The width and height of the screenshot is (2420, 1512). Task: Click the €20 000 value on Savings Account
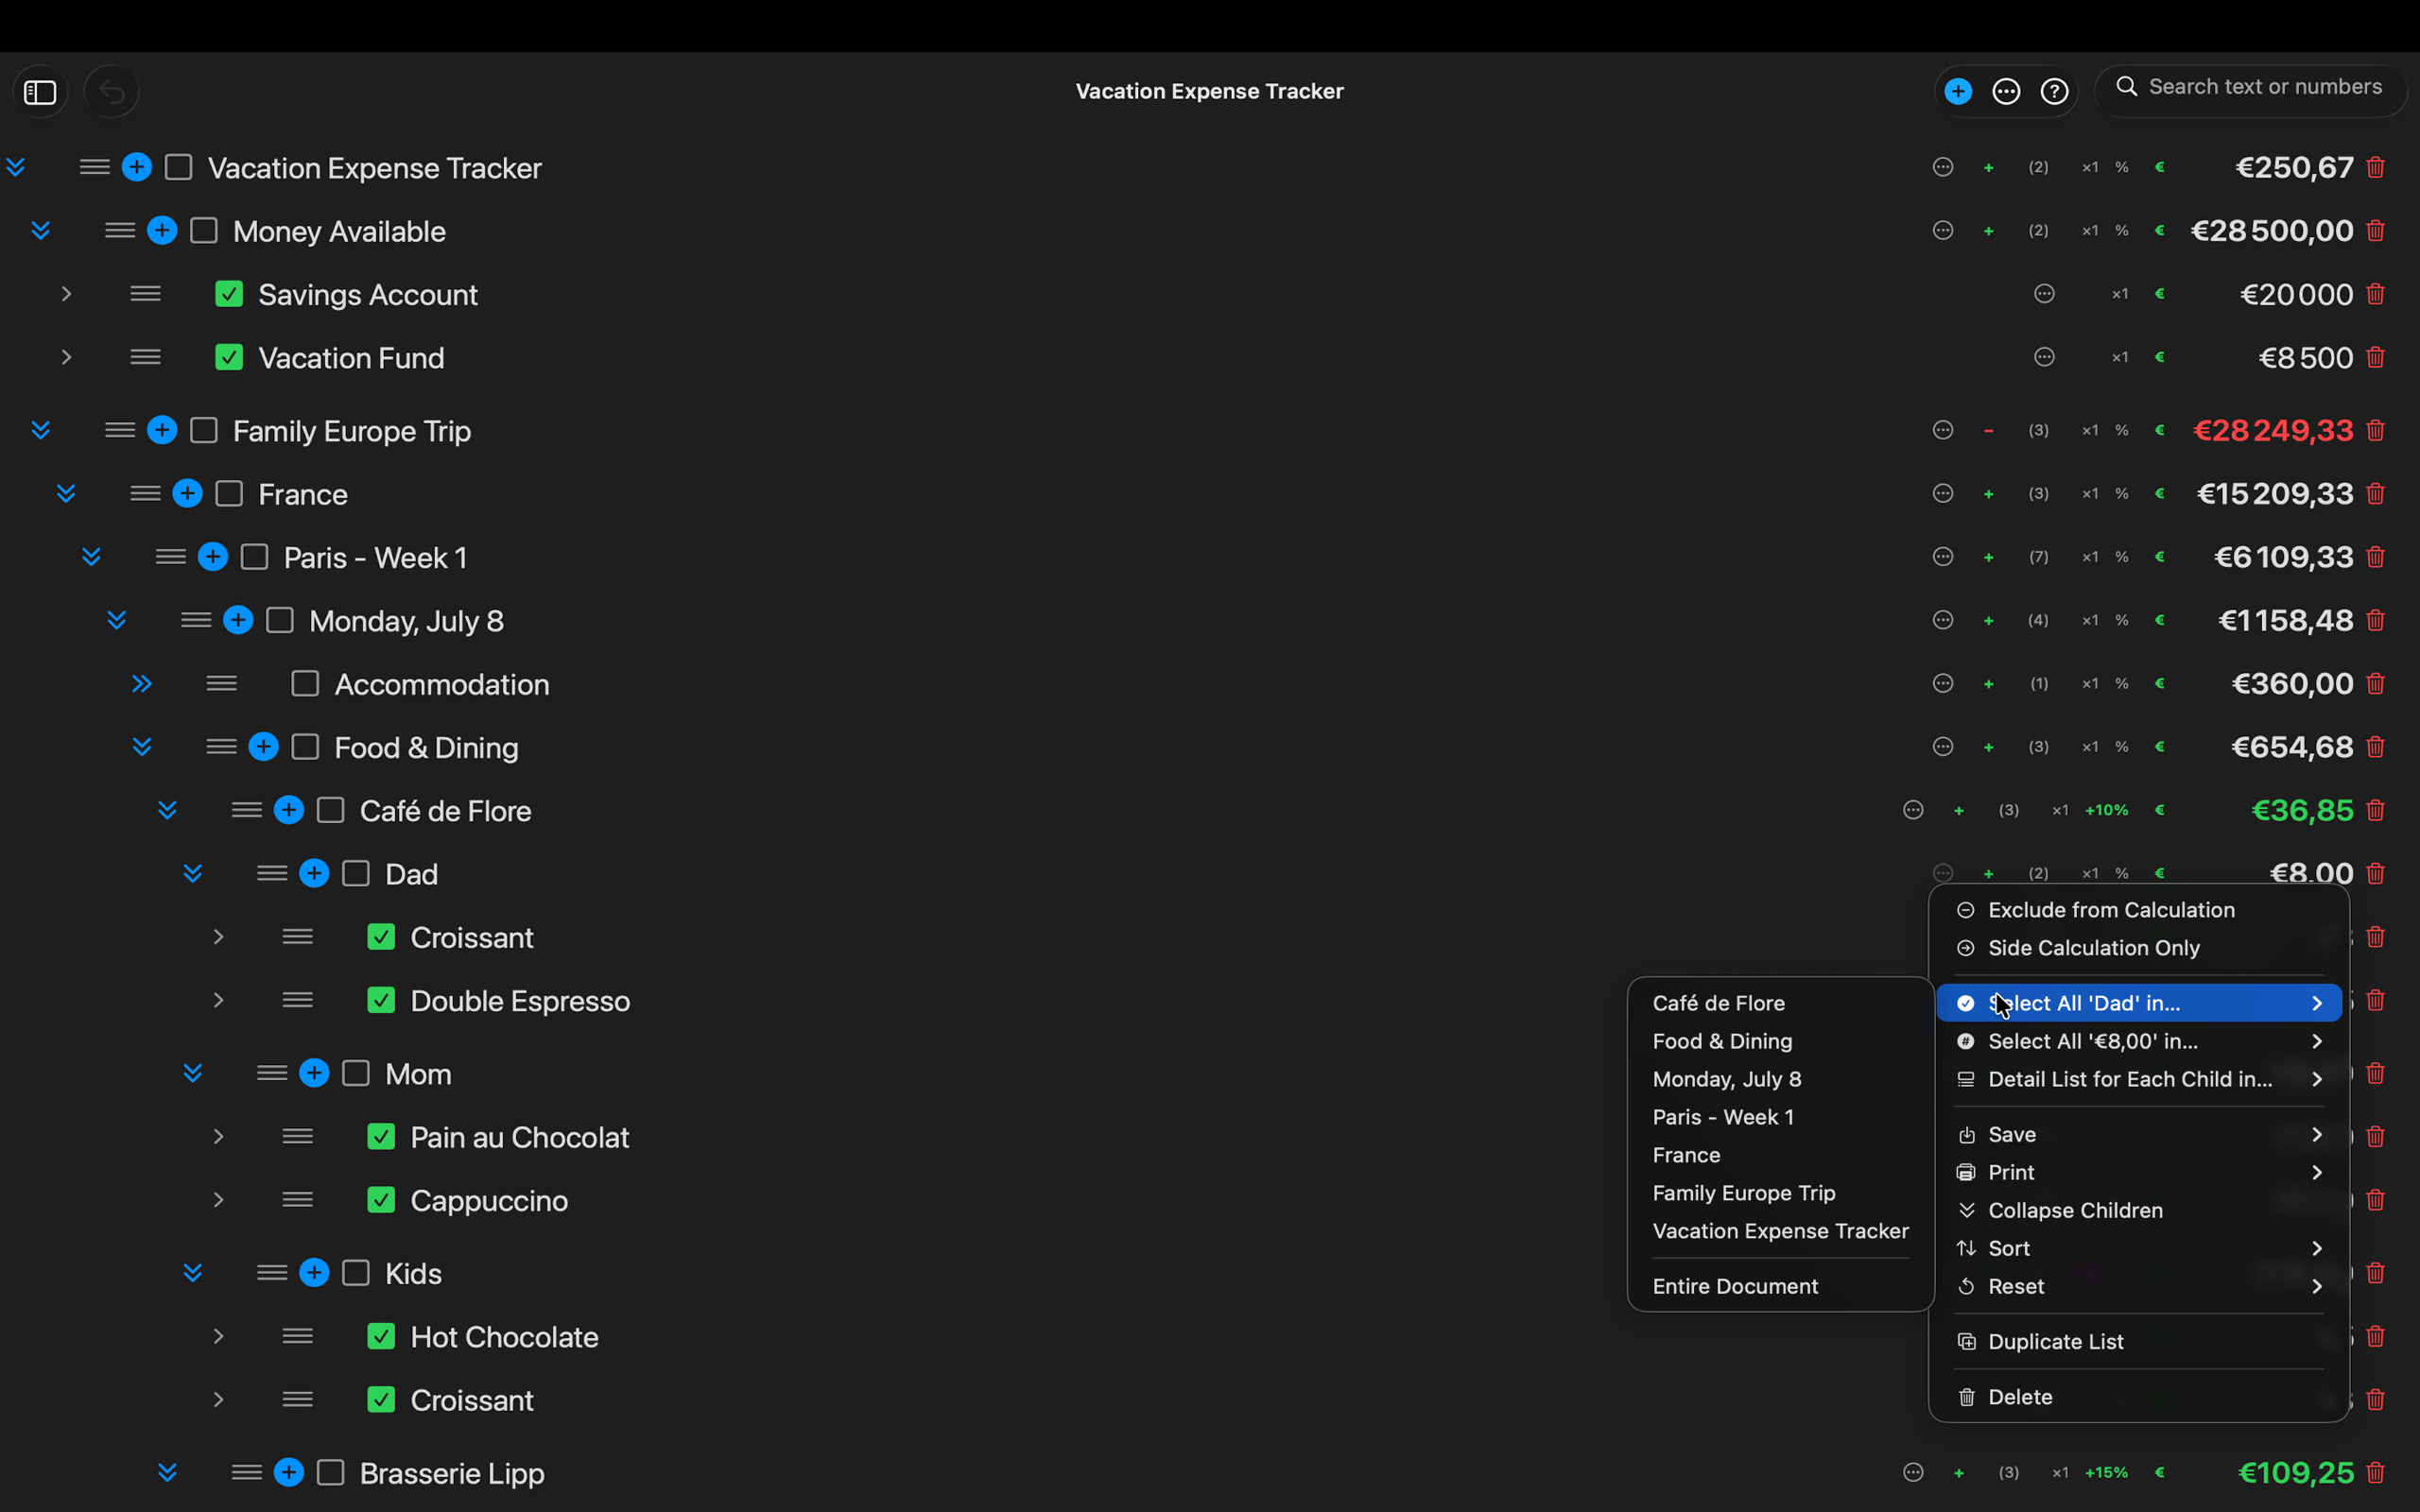click(2297, 294)
